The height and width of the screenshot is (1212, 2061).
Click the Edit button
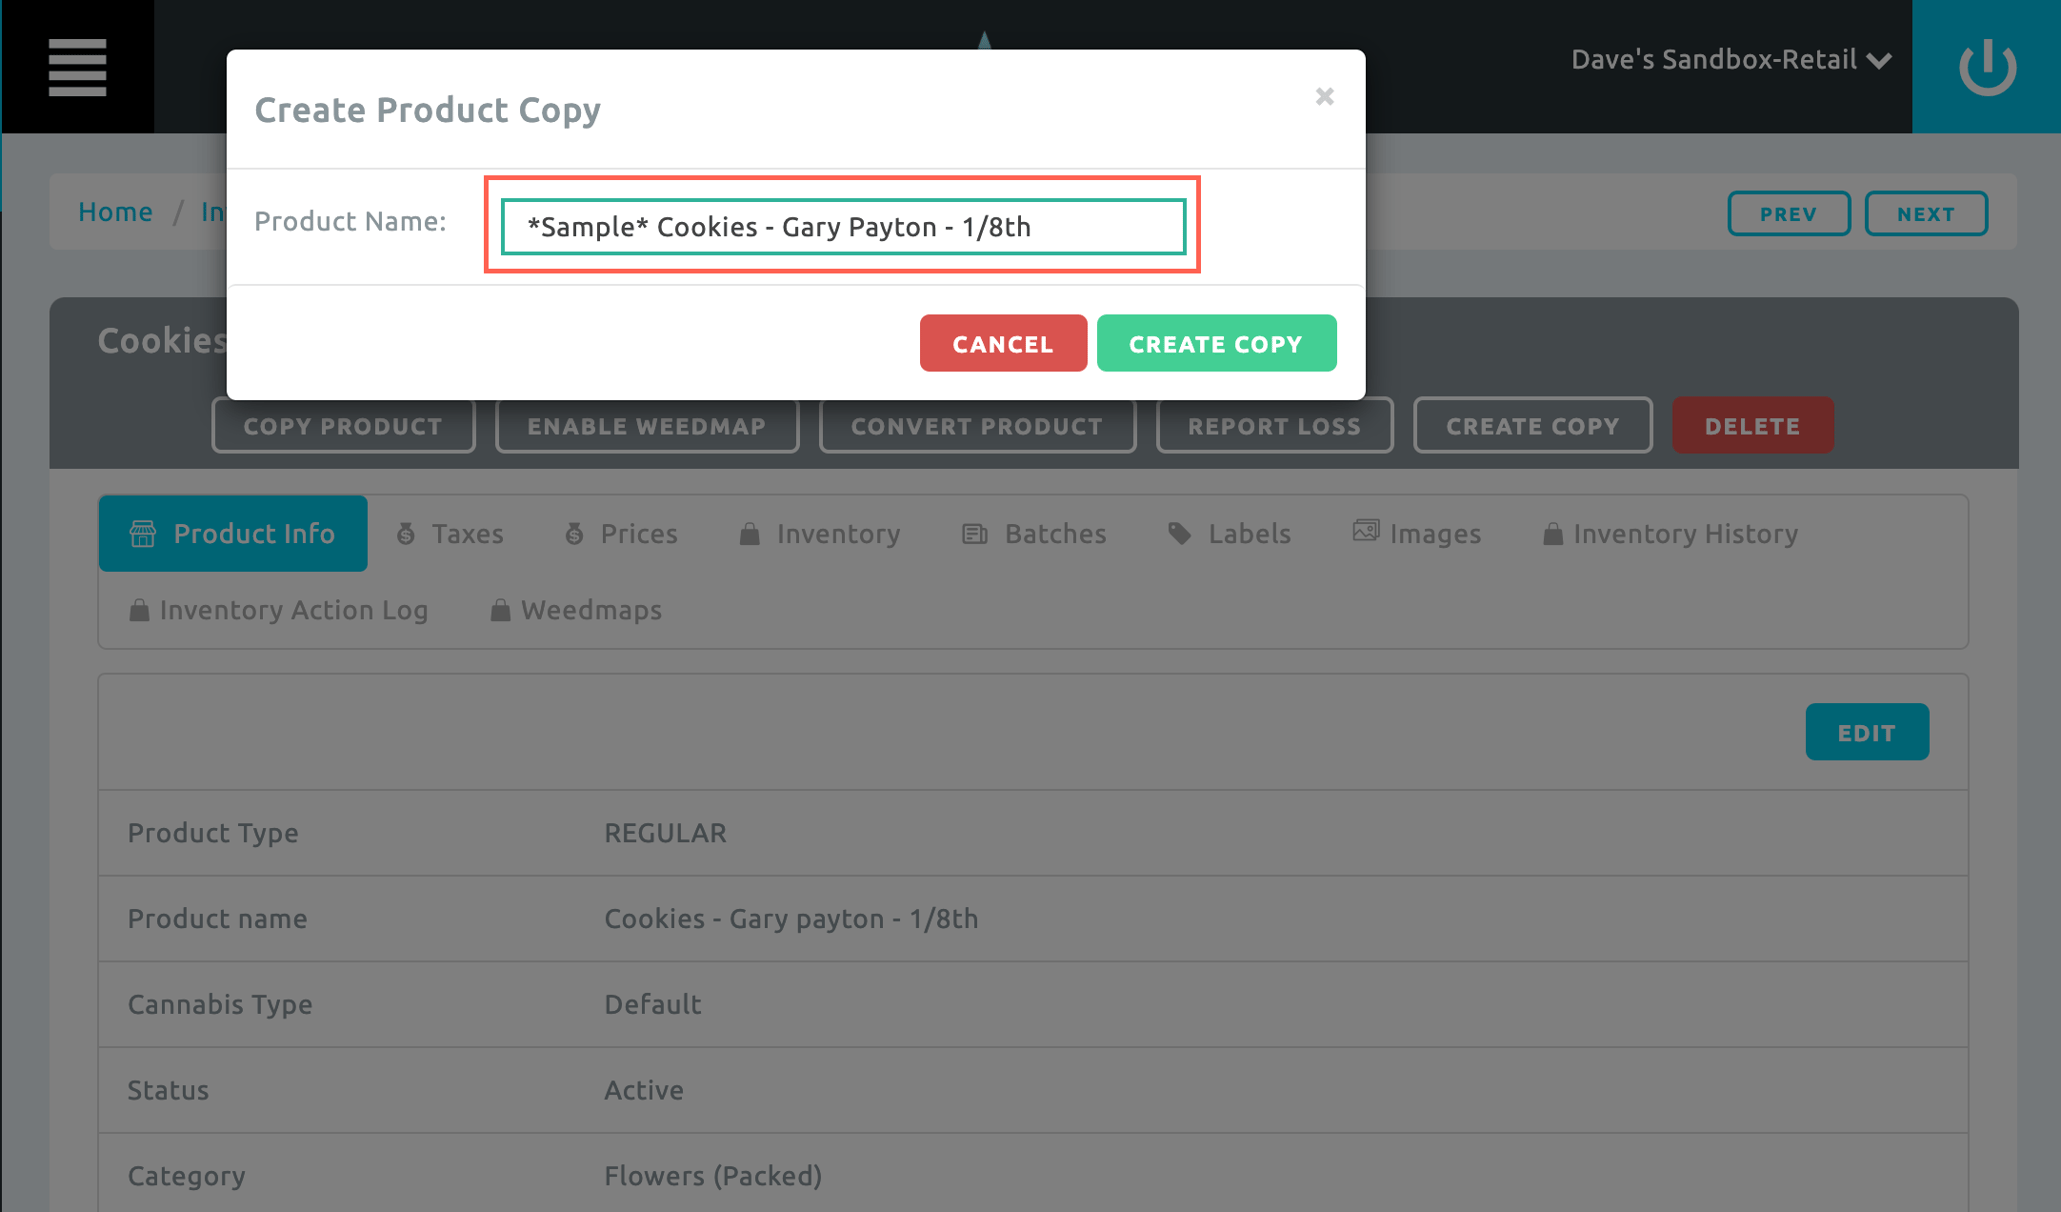click(1866, 733)
